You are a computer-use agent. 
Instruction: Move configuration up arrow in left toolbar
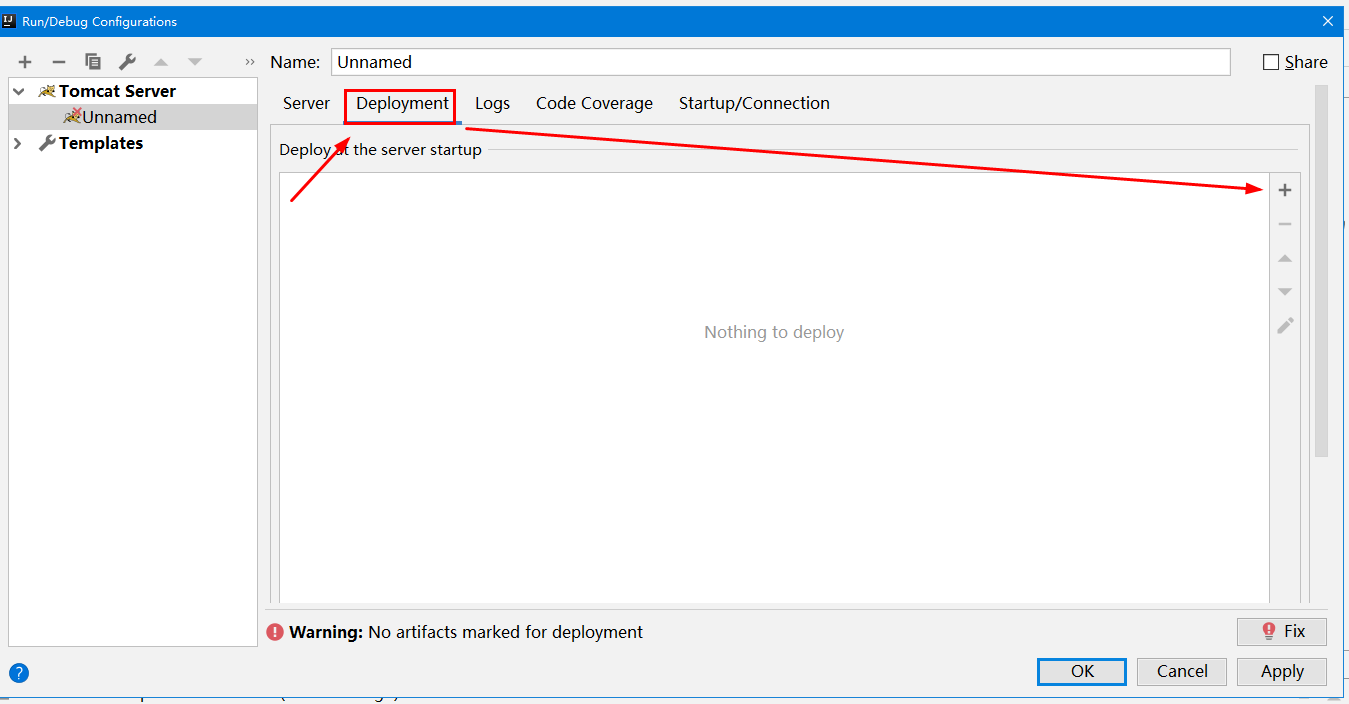click(161, 62)
